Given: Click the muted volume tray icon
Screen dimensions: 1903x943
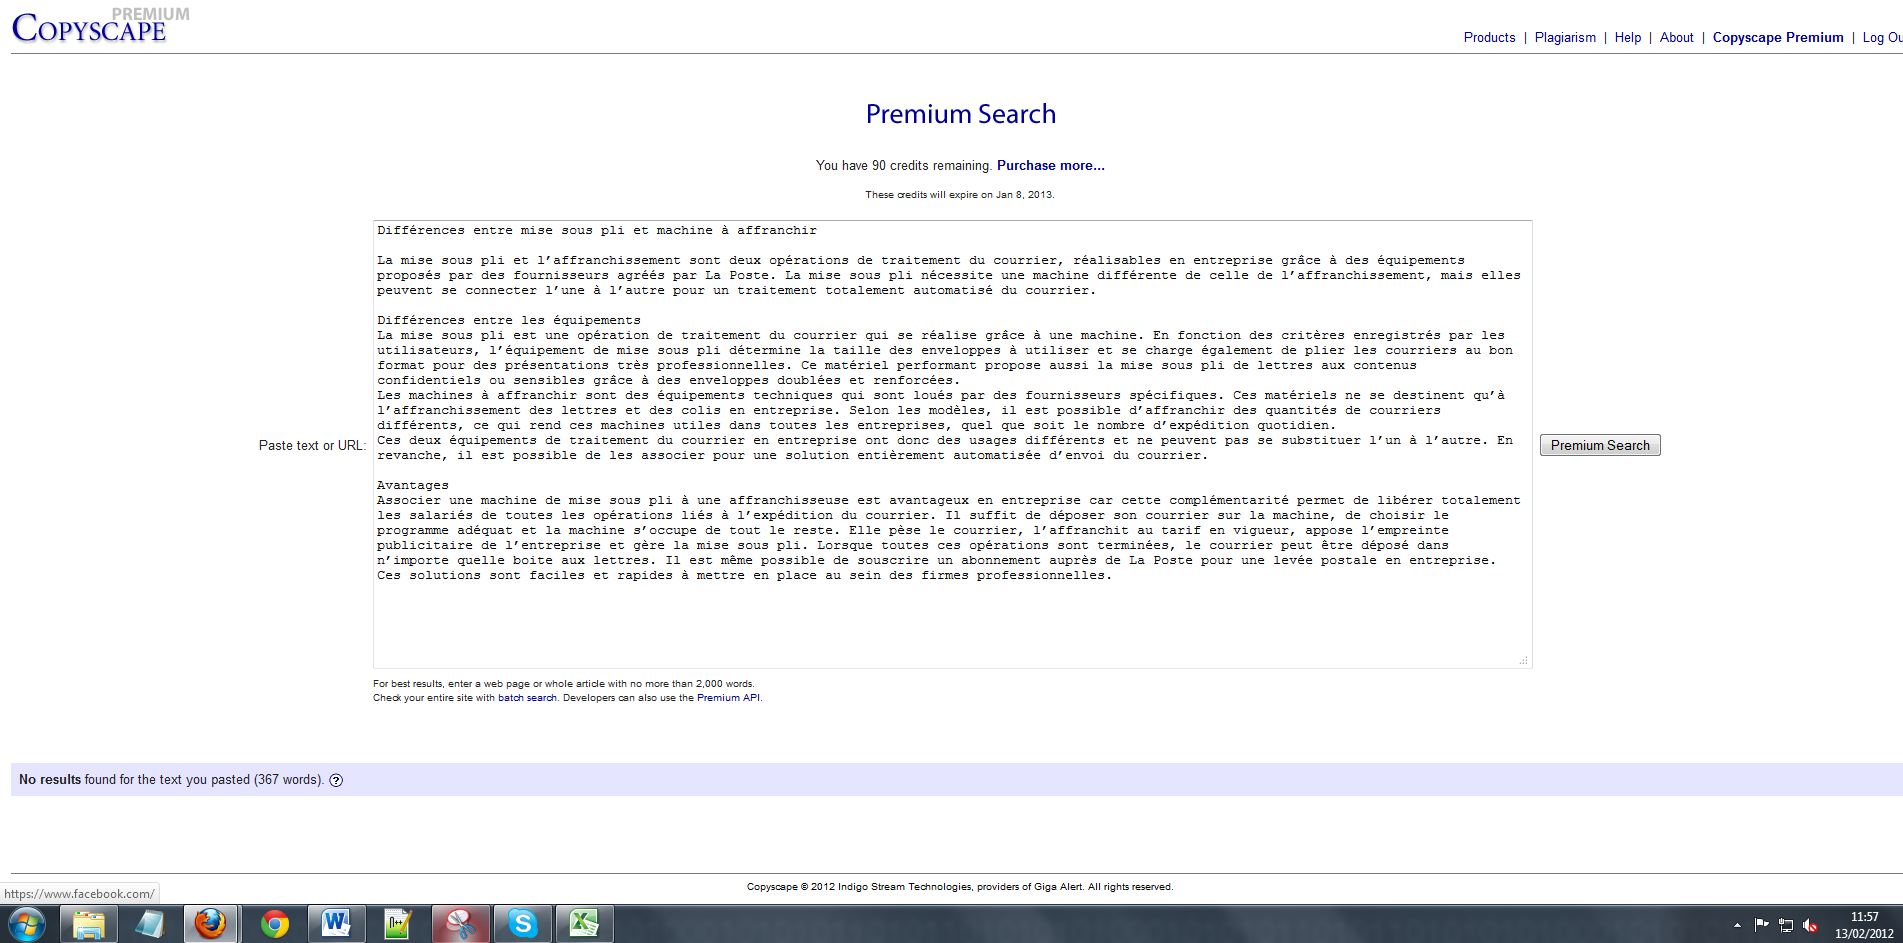Looking at the screenshot, I should (1810, 926).
